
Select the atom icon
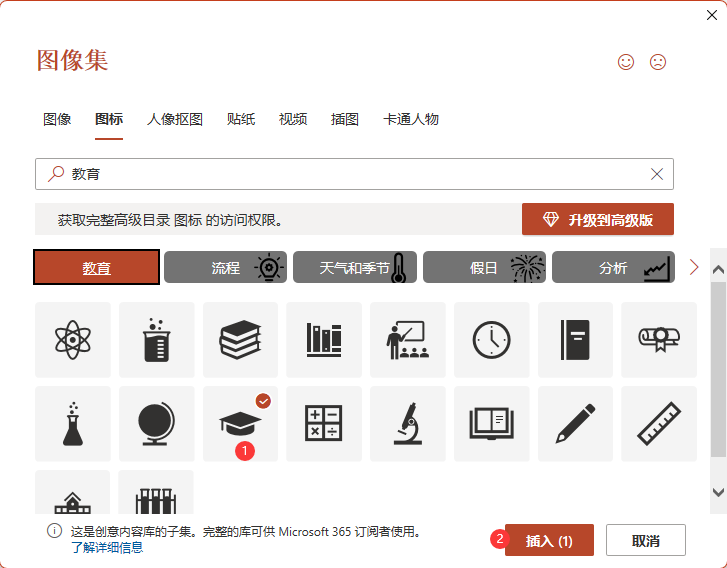click(73, 340)
